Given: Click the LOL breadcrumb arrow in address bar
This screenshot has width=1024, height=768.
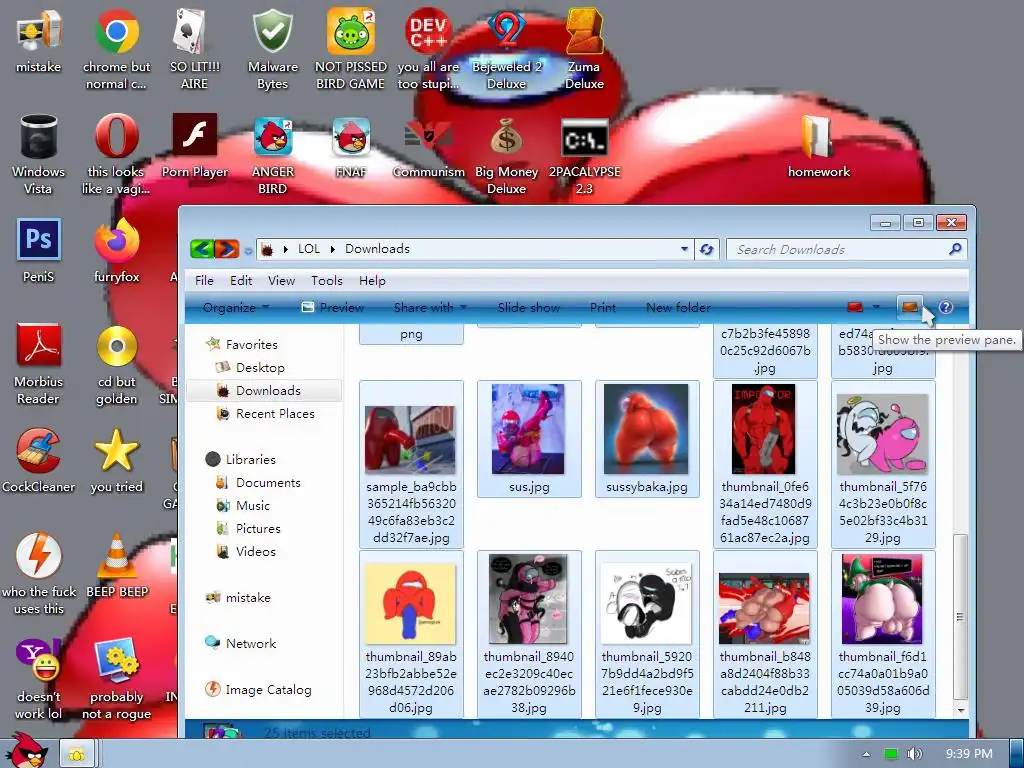Looking at the screenshot, I should [x=332, y=249].
